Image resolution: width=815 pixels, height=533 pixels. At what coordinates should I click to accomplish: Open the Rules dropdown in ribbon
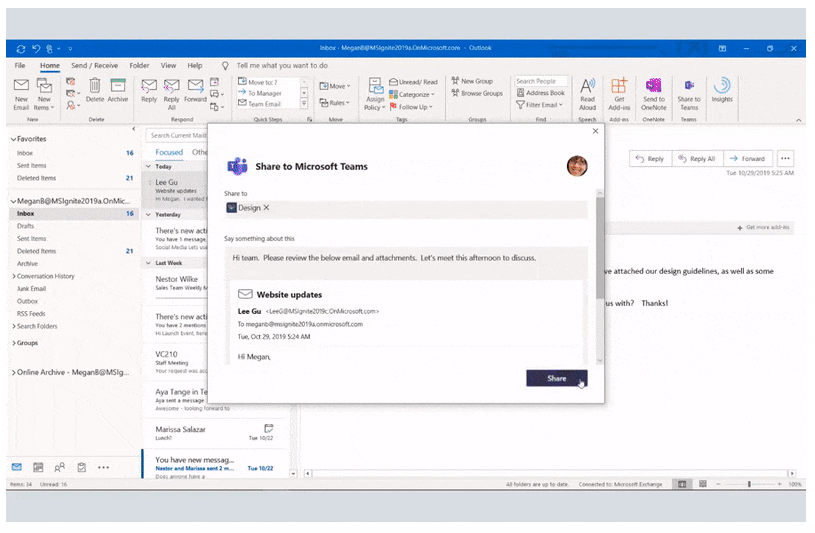(334, 102)
